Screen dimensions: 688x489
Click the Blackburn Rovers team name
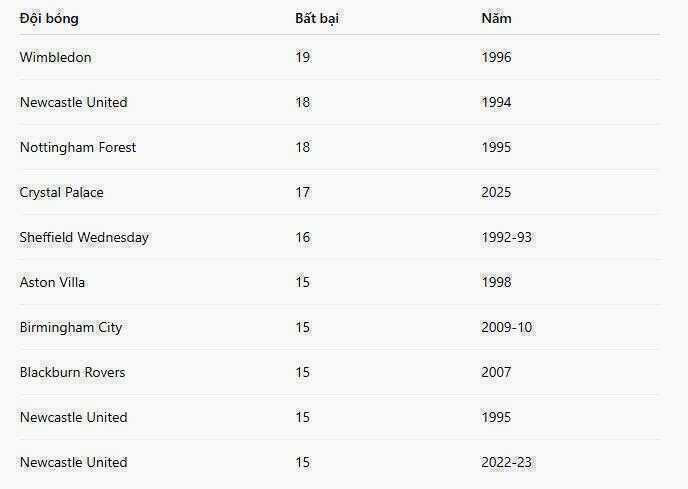(x=72, y=372)
